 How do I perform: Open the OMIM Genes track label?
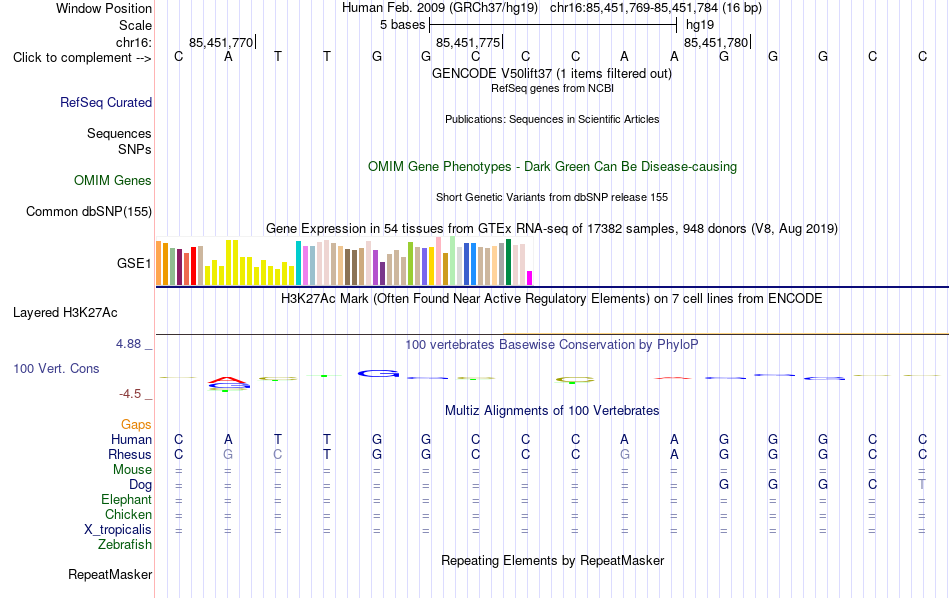pos(113,181)
